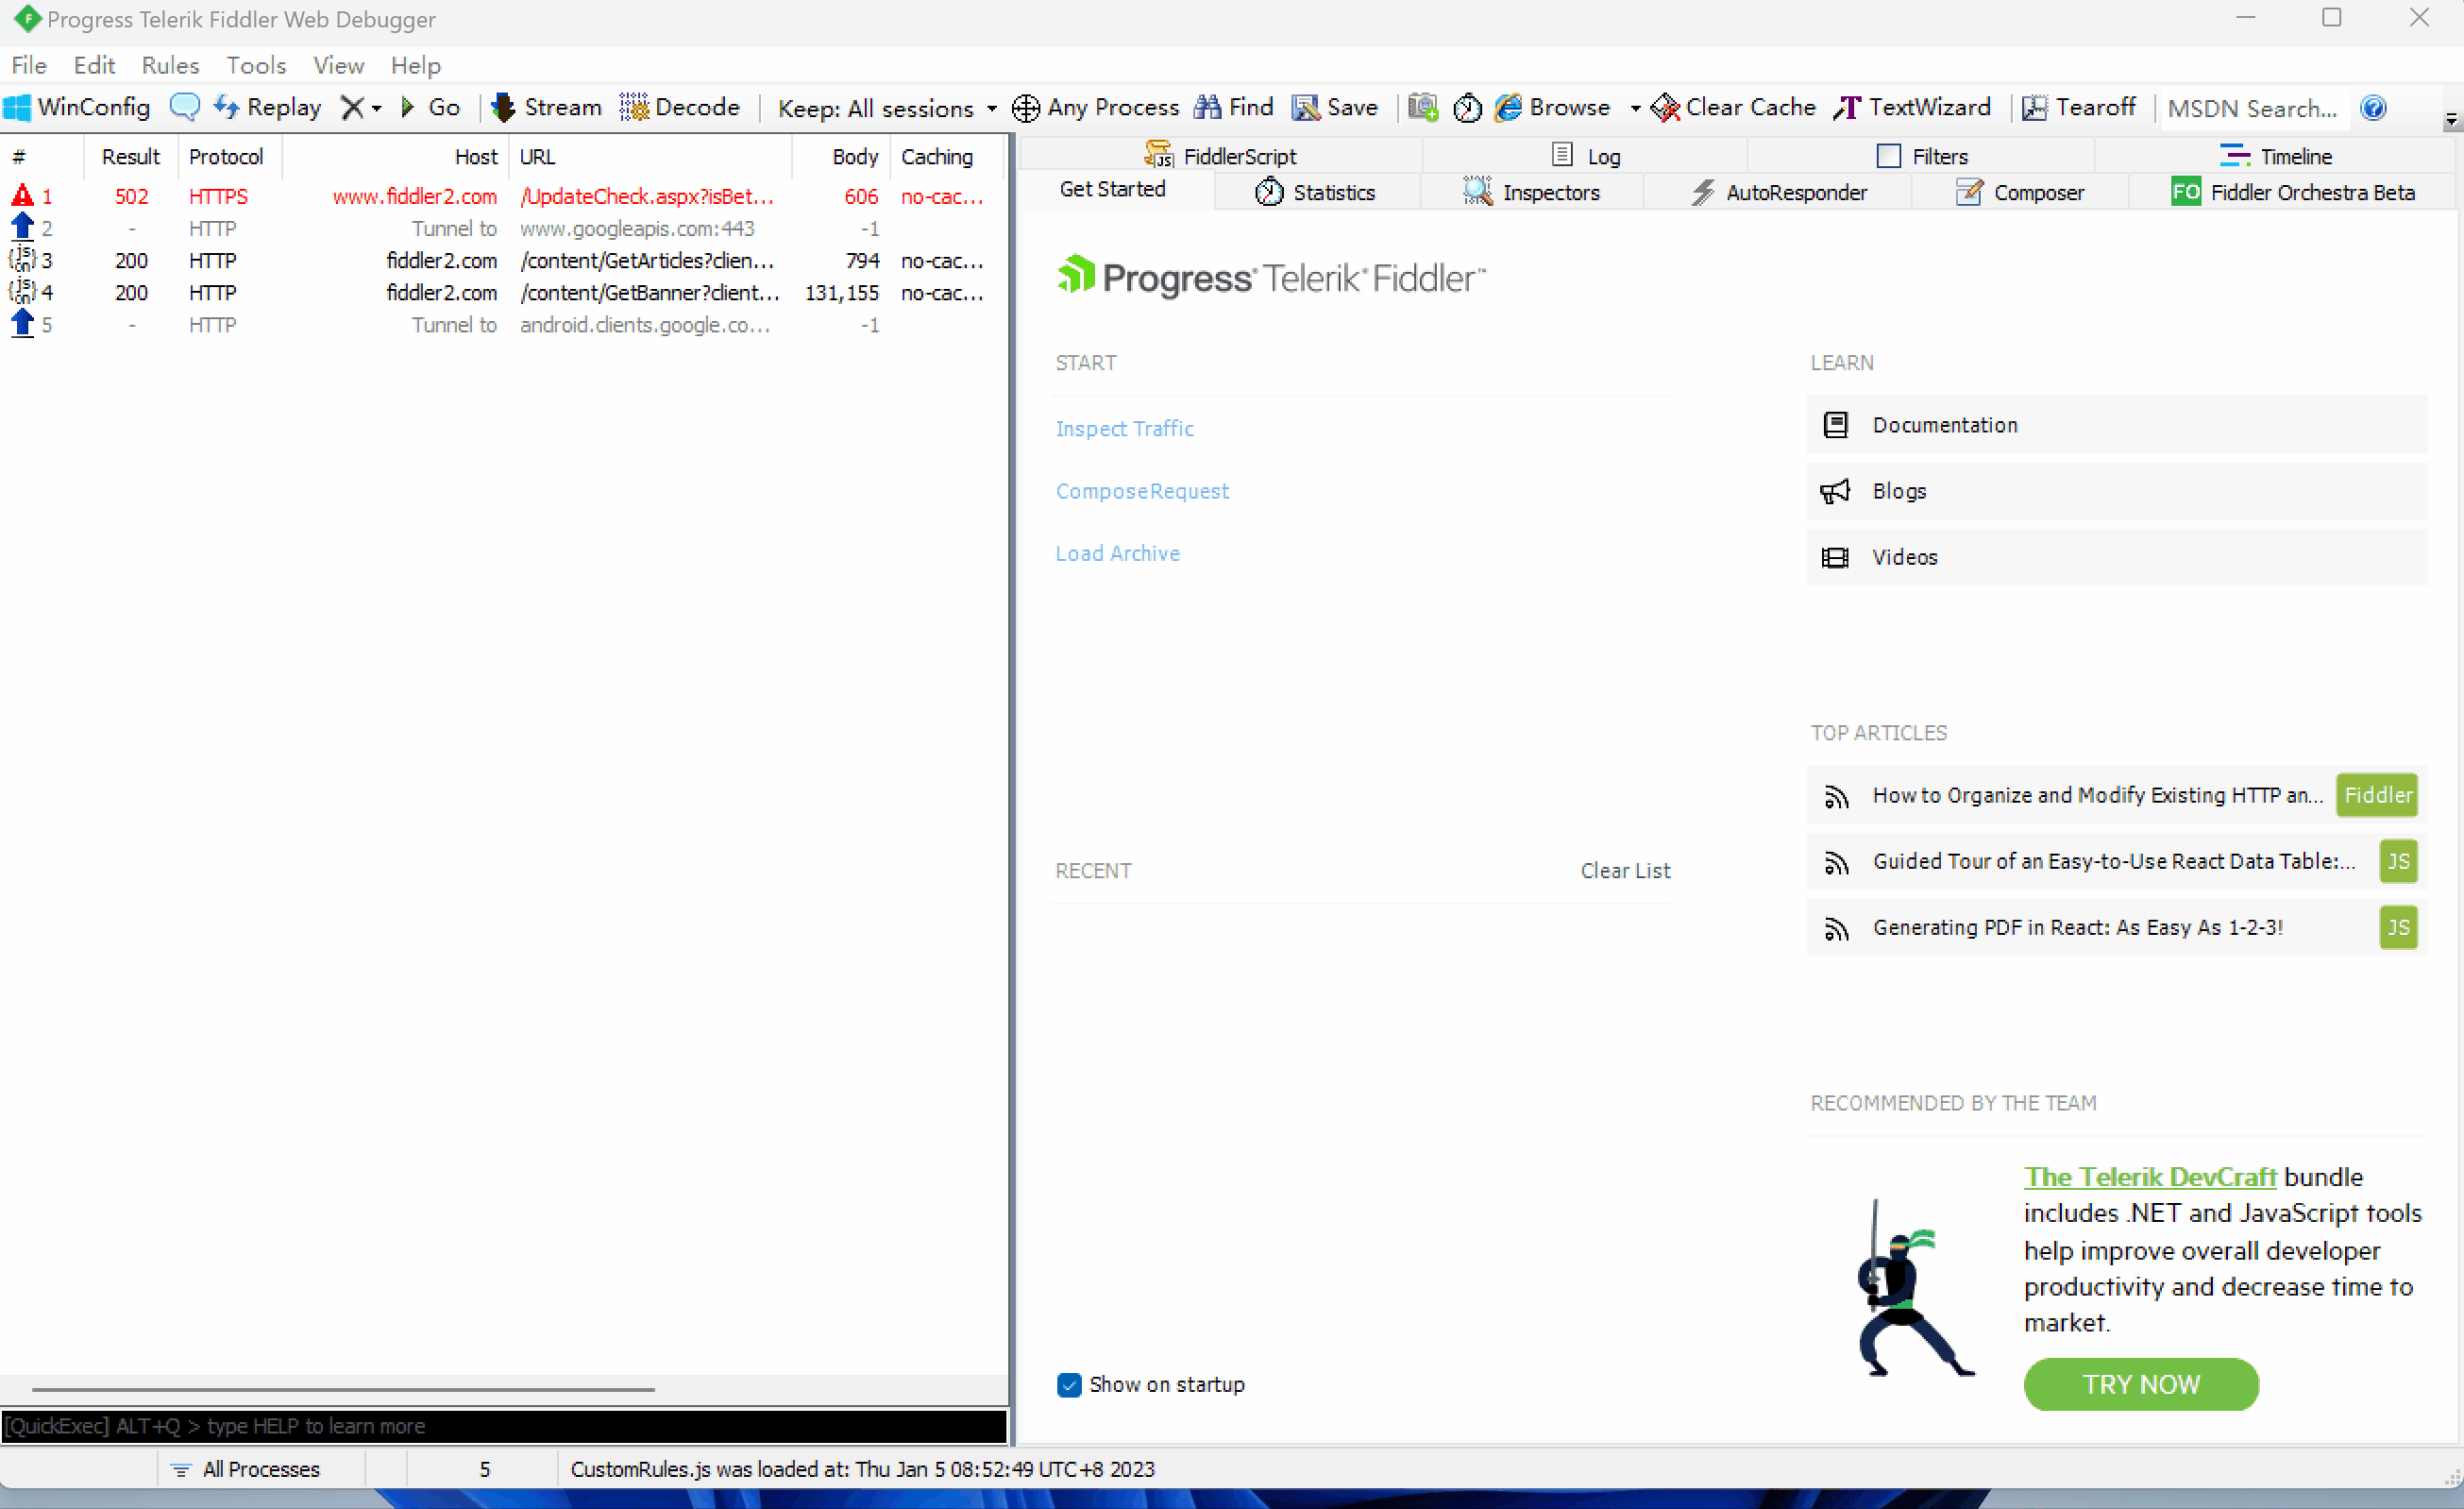Sort sessions by Result column header

tap(130, 157)
